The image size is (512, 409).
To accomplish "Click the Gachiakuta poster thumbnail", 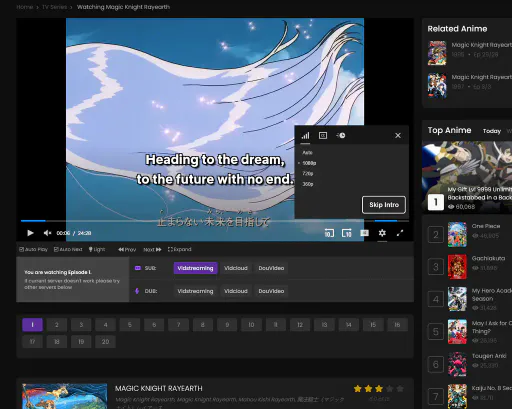I will pos(457,267).
